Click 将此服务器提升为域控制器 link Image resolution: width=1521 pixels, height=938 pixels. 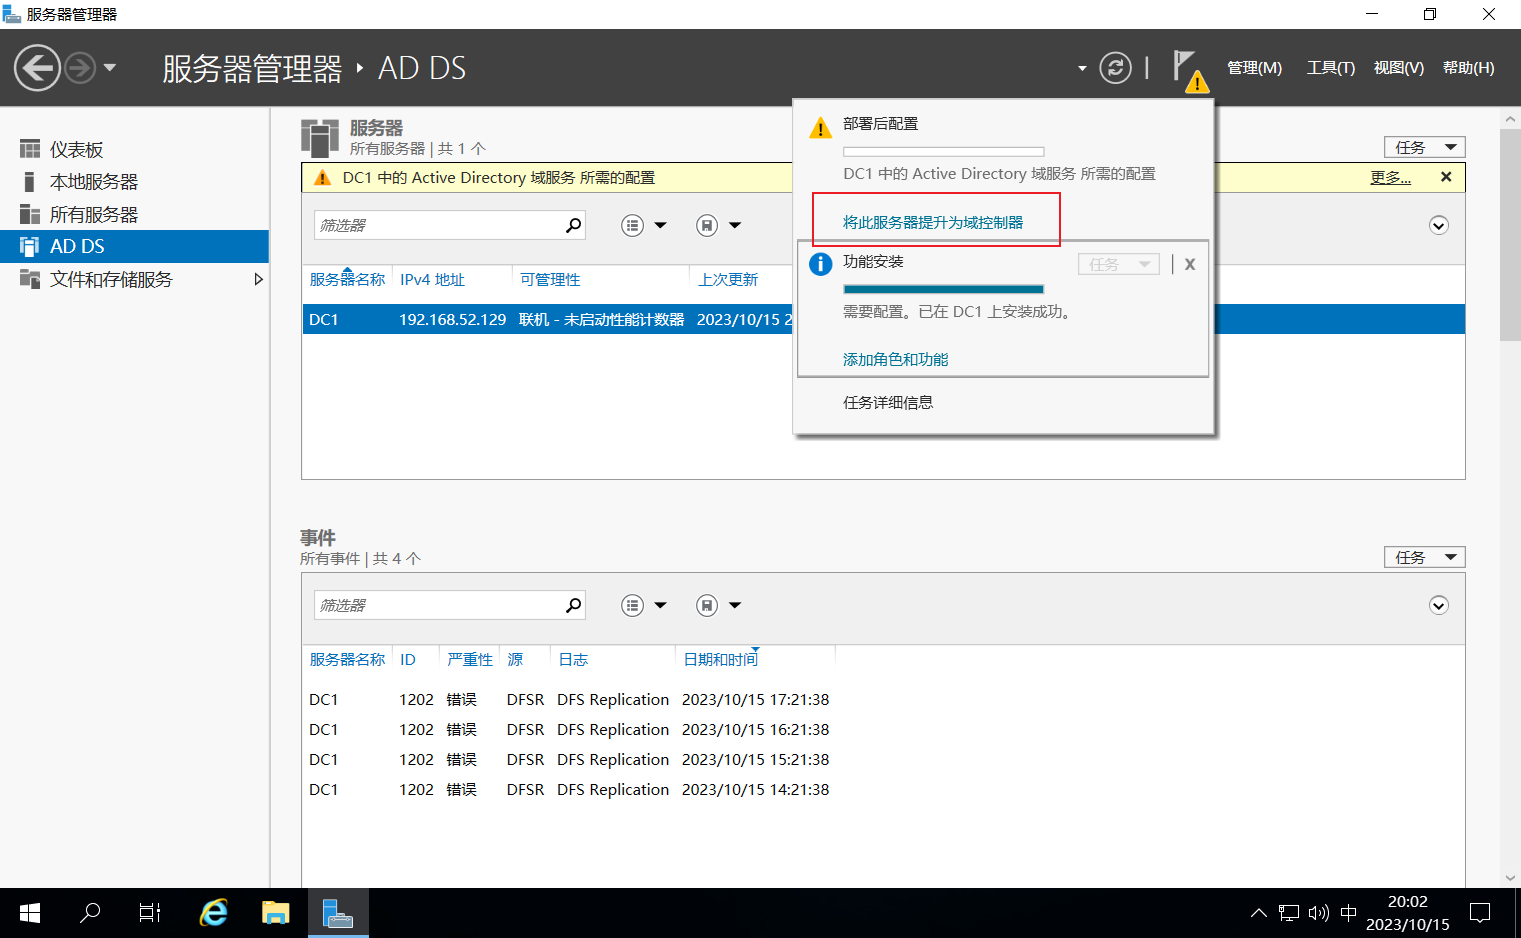(x=933, y=222)
